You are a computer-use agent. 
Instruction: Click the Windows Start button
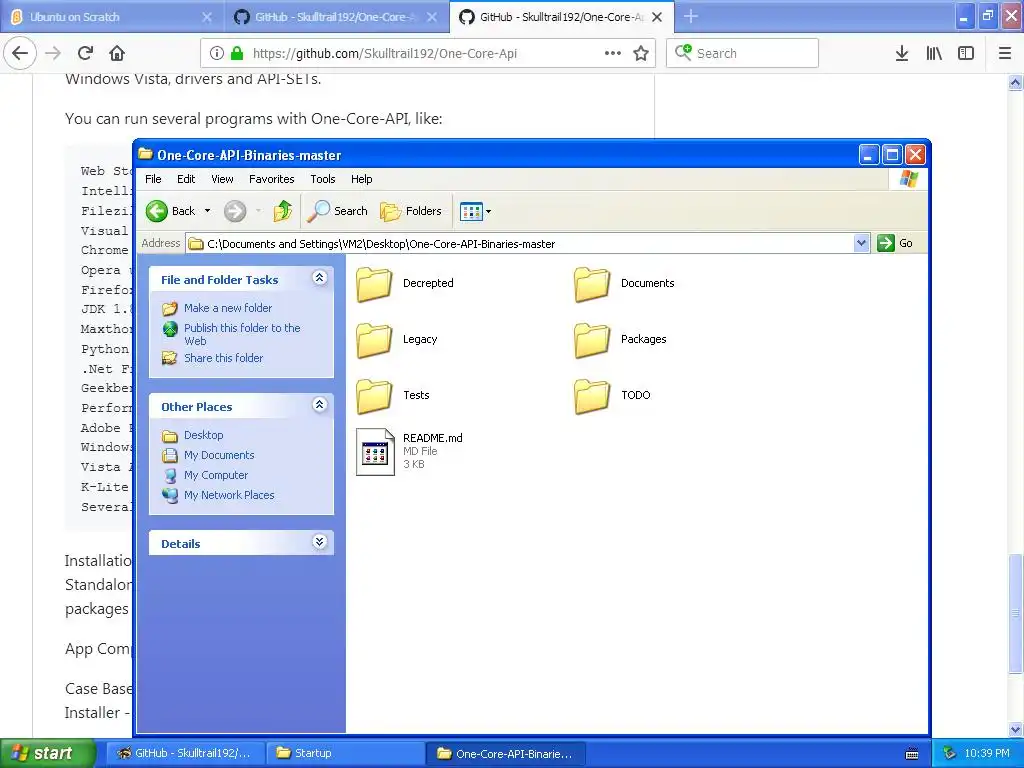coord(47,753)
